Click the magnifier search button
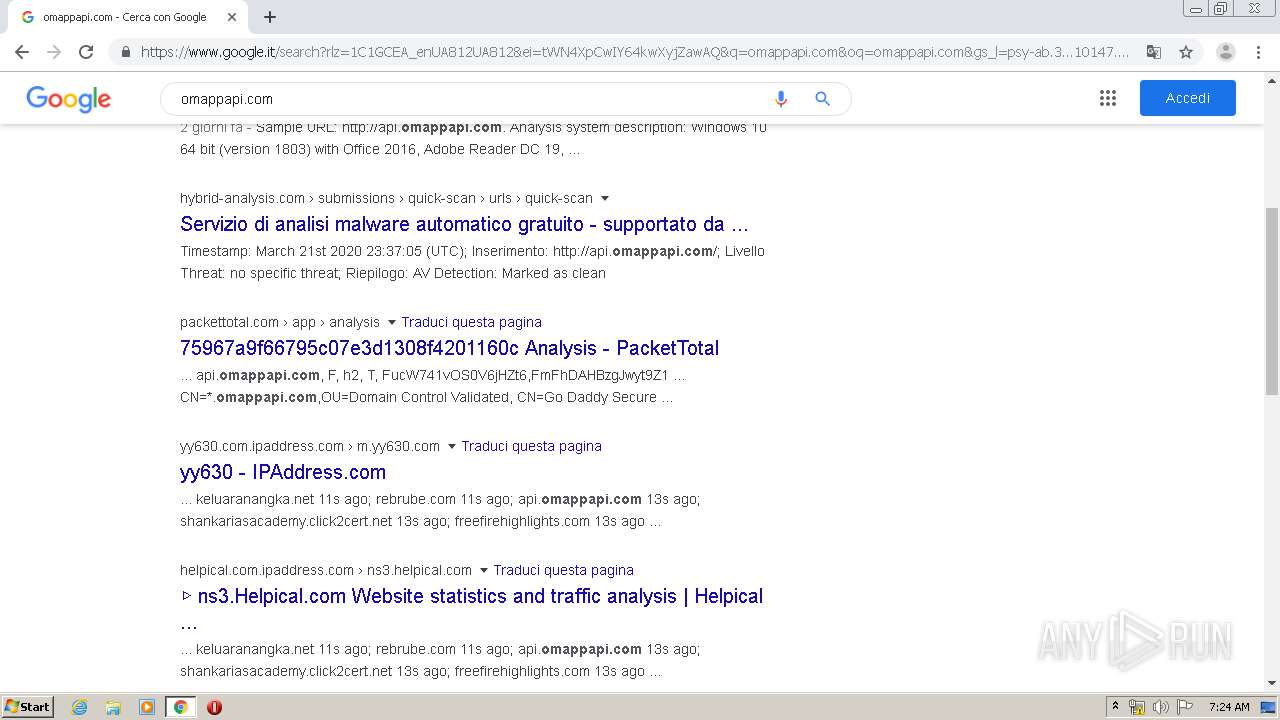 (823, 99)
